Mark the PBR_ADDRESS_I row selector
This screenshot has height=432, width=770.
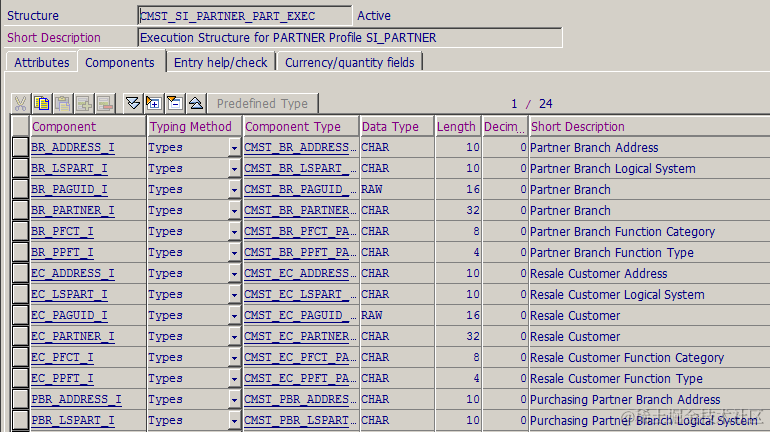tap(21, 400)
